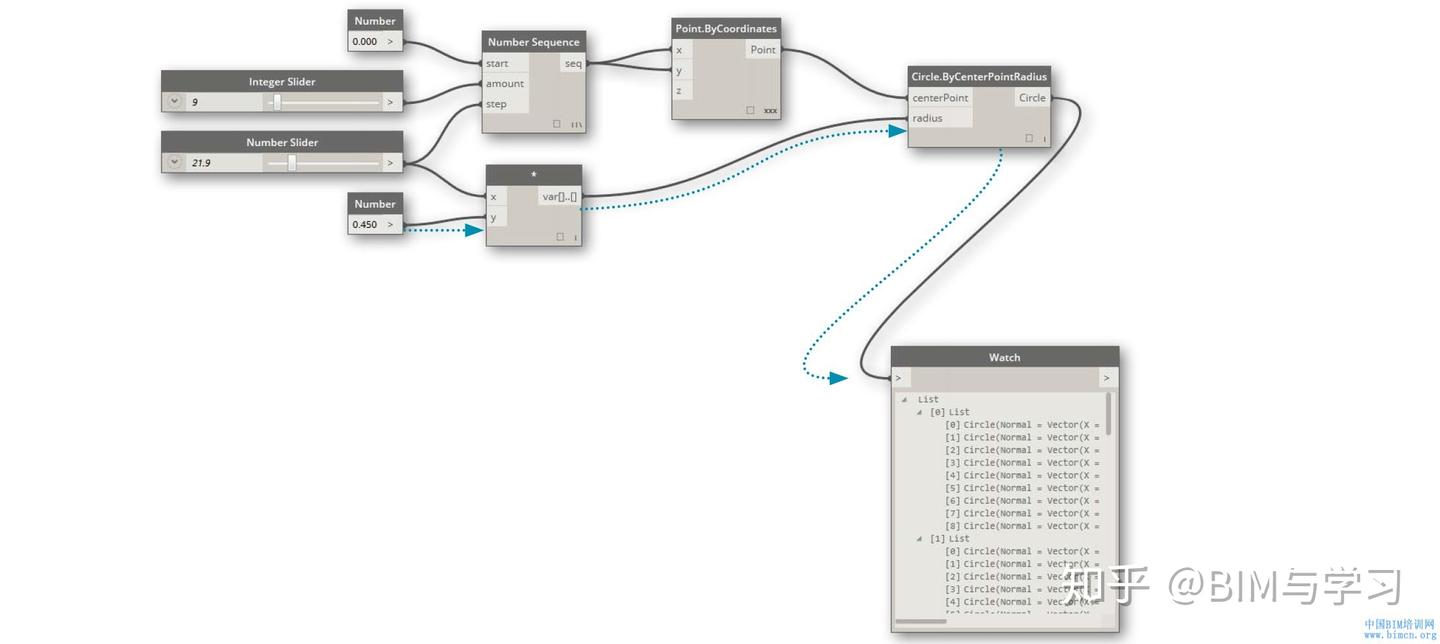This screenshot has height=644, width=1440.
Task: Toggle preview checkbox on Number Sequence node
Action: [x=557, y=124]
